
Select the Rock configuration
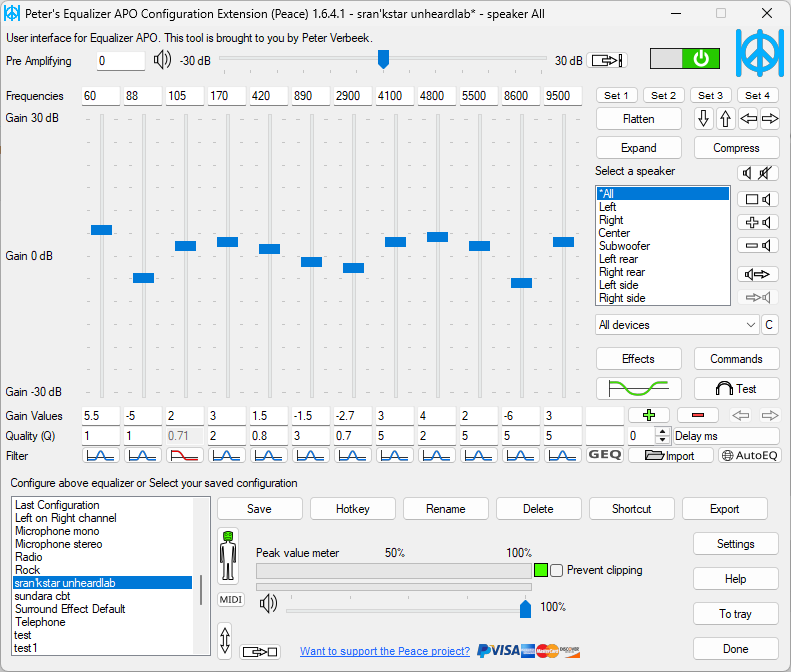click(x=102, y=570)
